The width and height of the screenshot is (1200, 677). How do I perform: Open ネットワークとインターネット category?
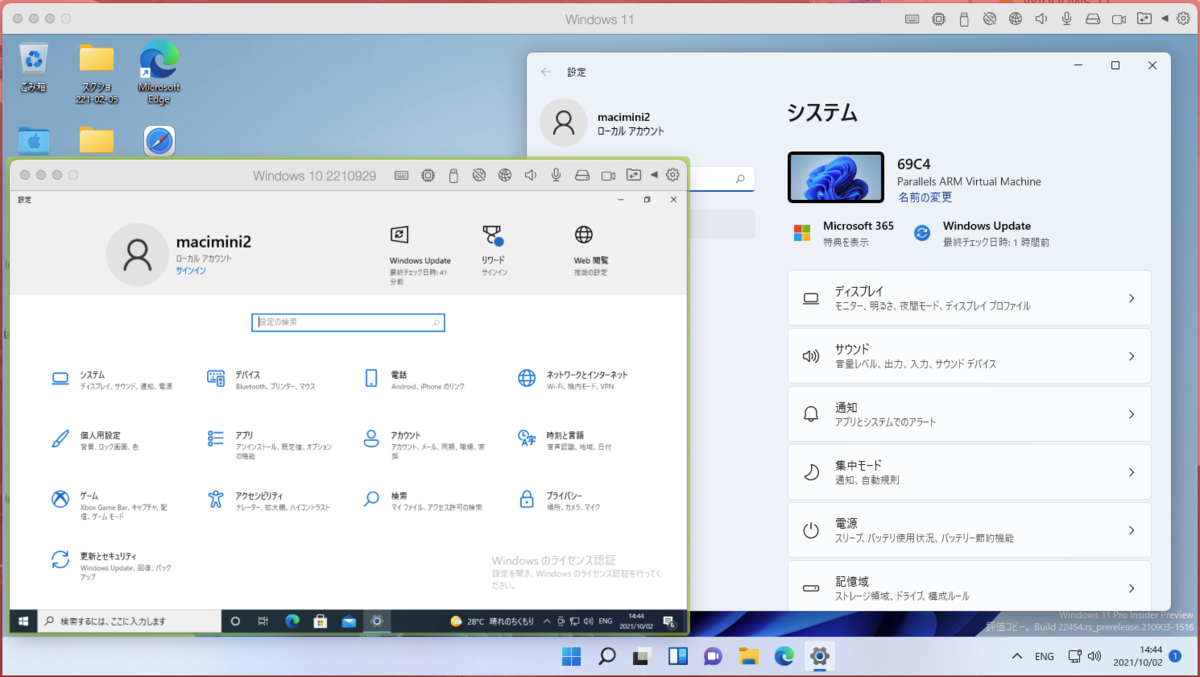[x=573, y=379]
